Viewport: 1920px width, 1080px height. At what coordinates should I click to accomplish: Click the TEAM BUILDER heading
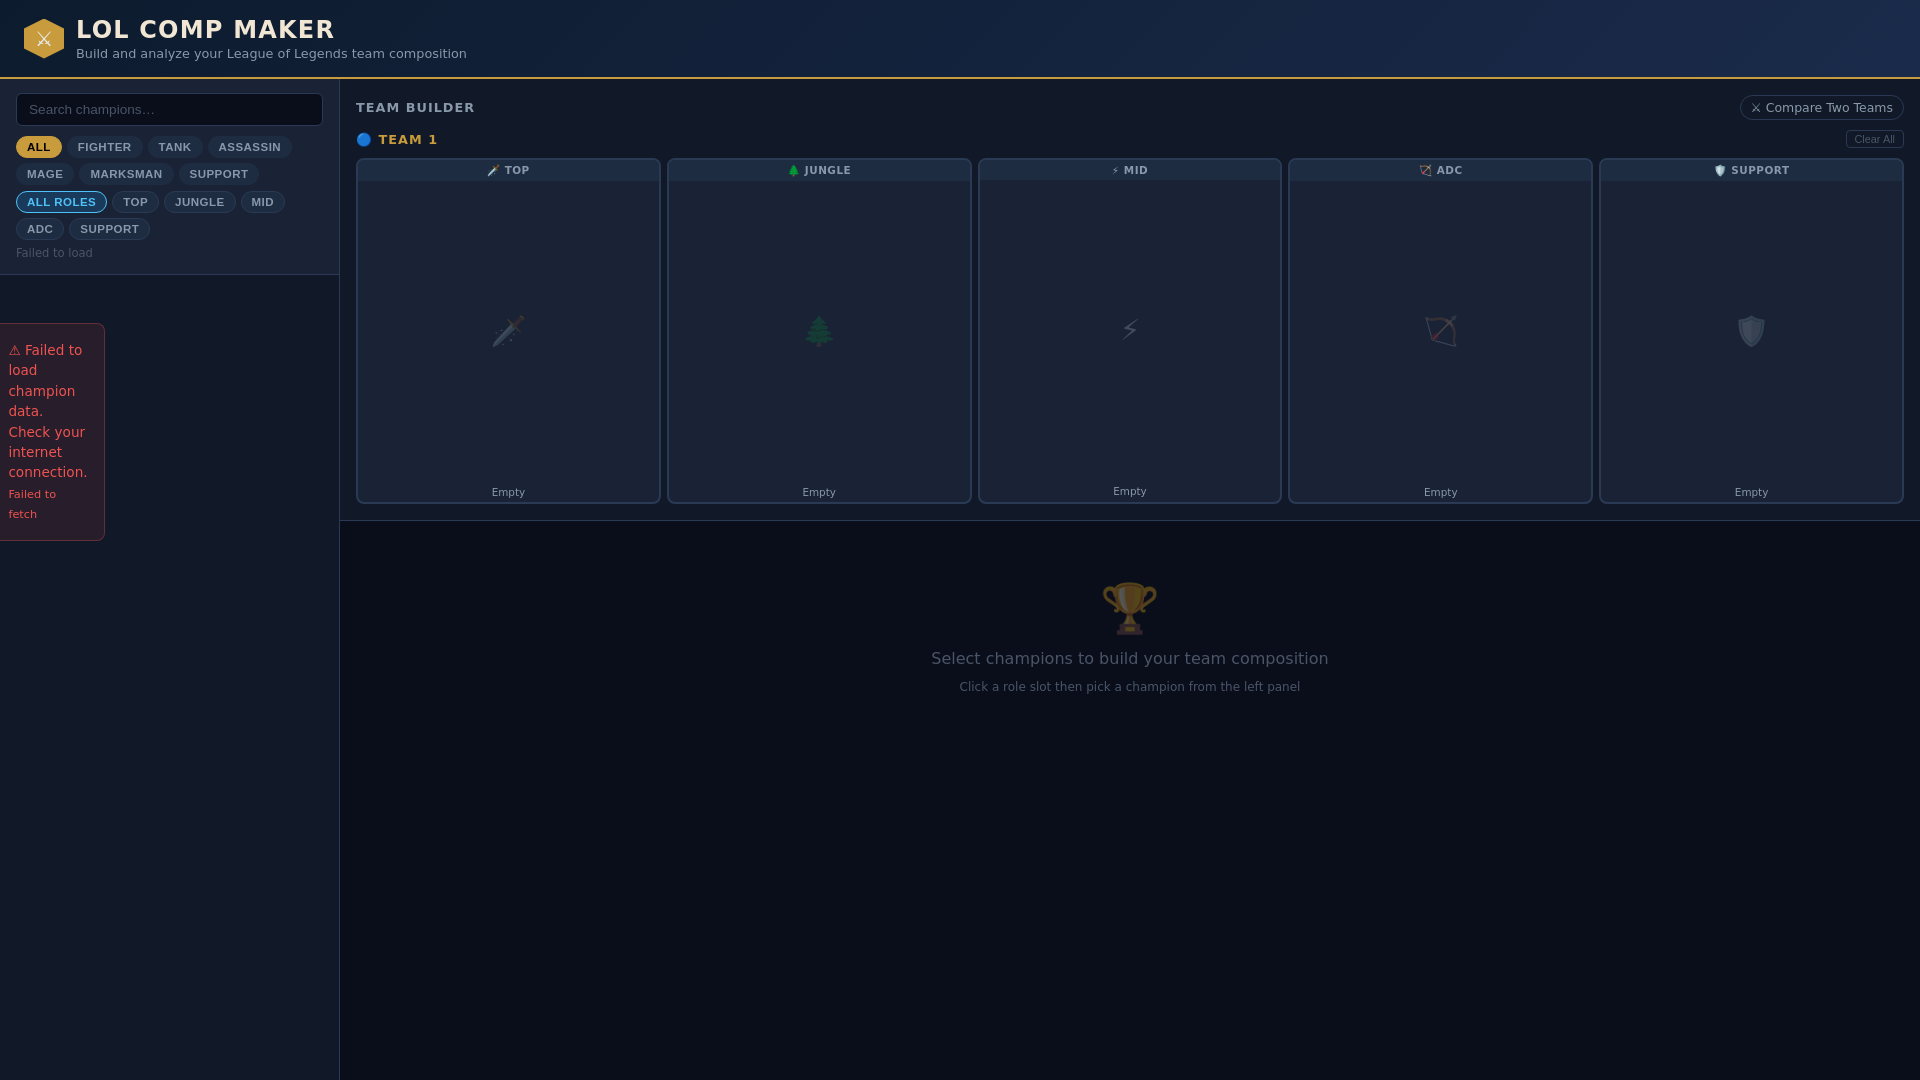[x=415, y=108]
